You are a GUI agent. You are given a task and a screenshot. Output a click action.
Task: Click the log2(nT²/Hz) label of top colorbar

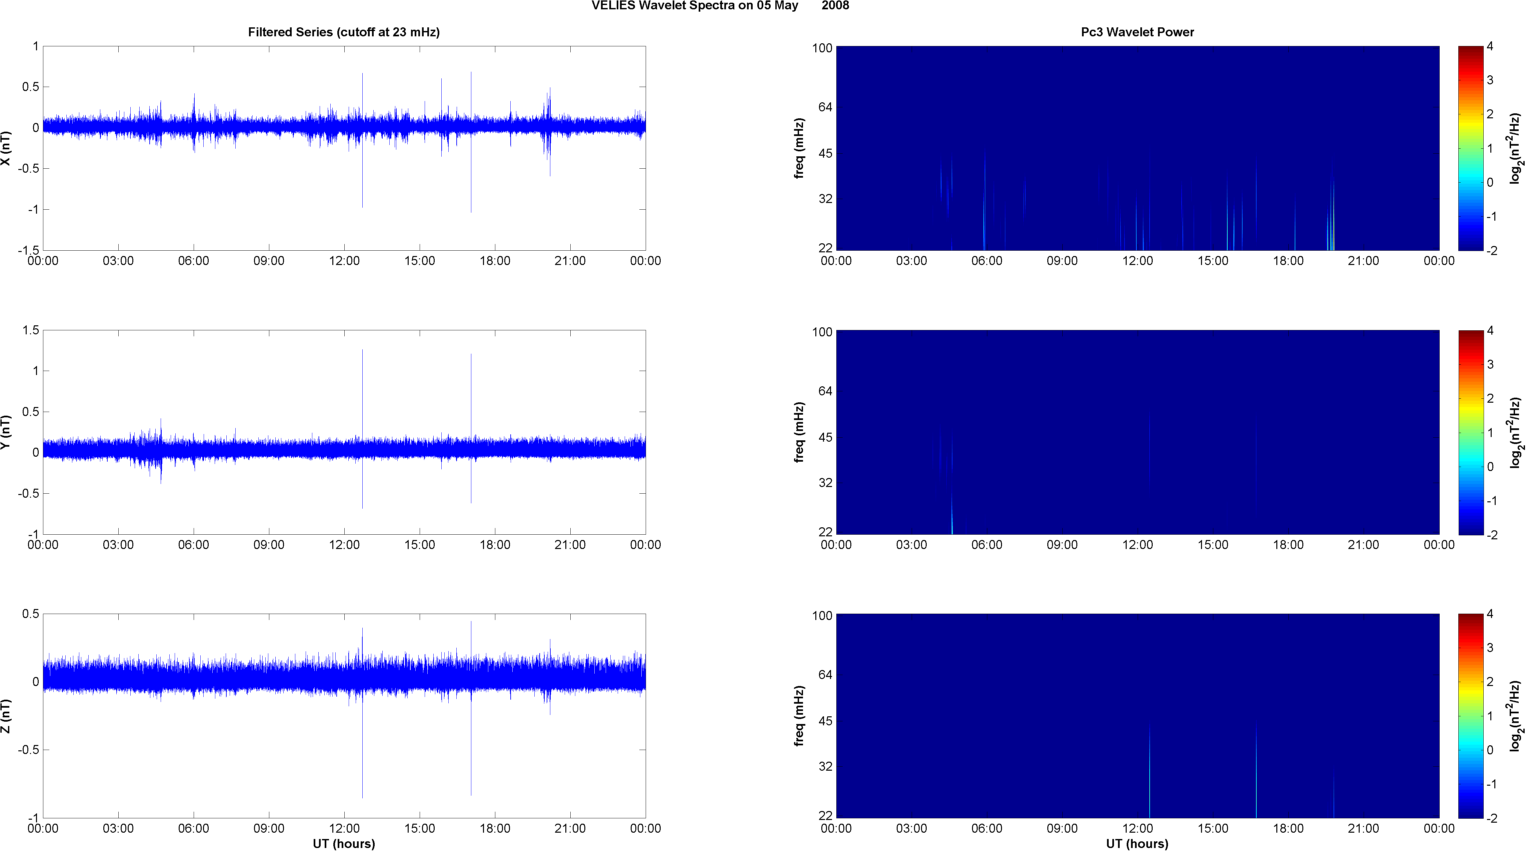pos(1516,148)
